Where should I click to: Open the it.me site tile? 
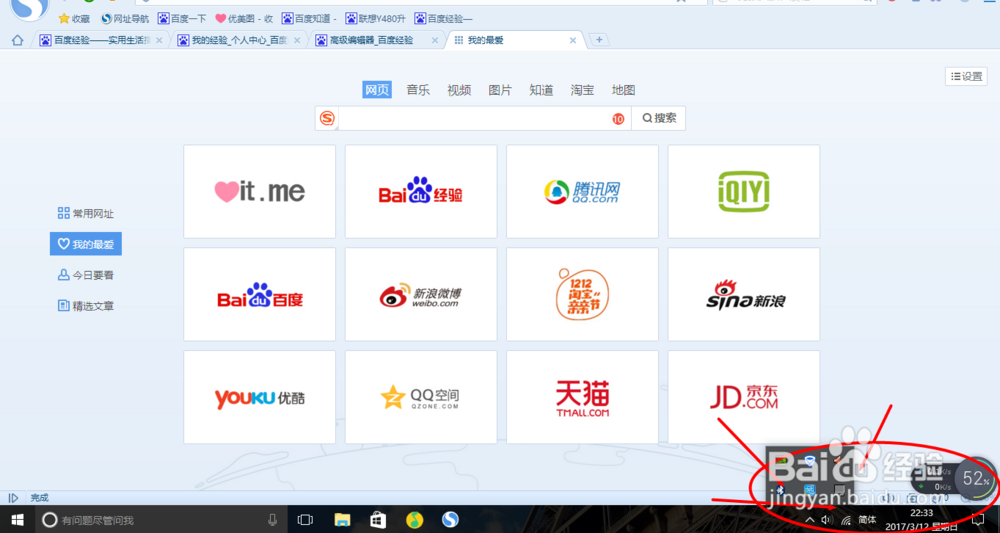[260, 191]
